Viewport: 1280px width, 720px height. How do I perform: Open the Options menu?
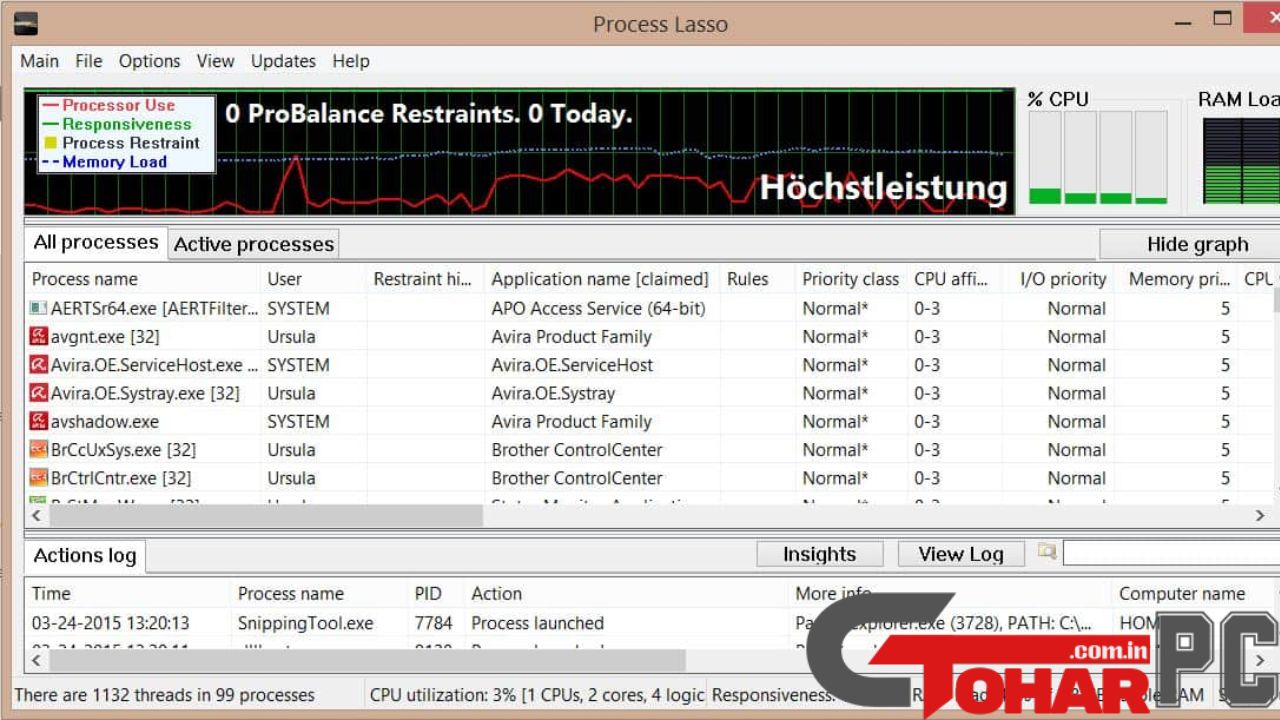point(150,61)
